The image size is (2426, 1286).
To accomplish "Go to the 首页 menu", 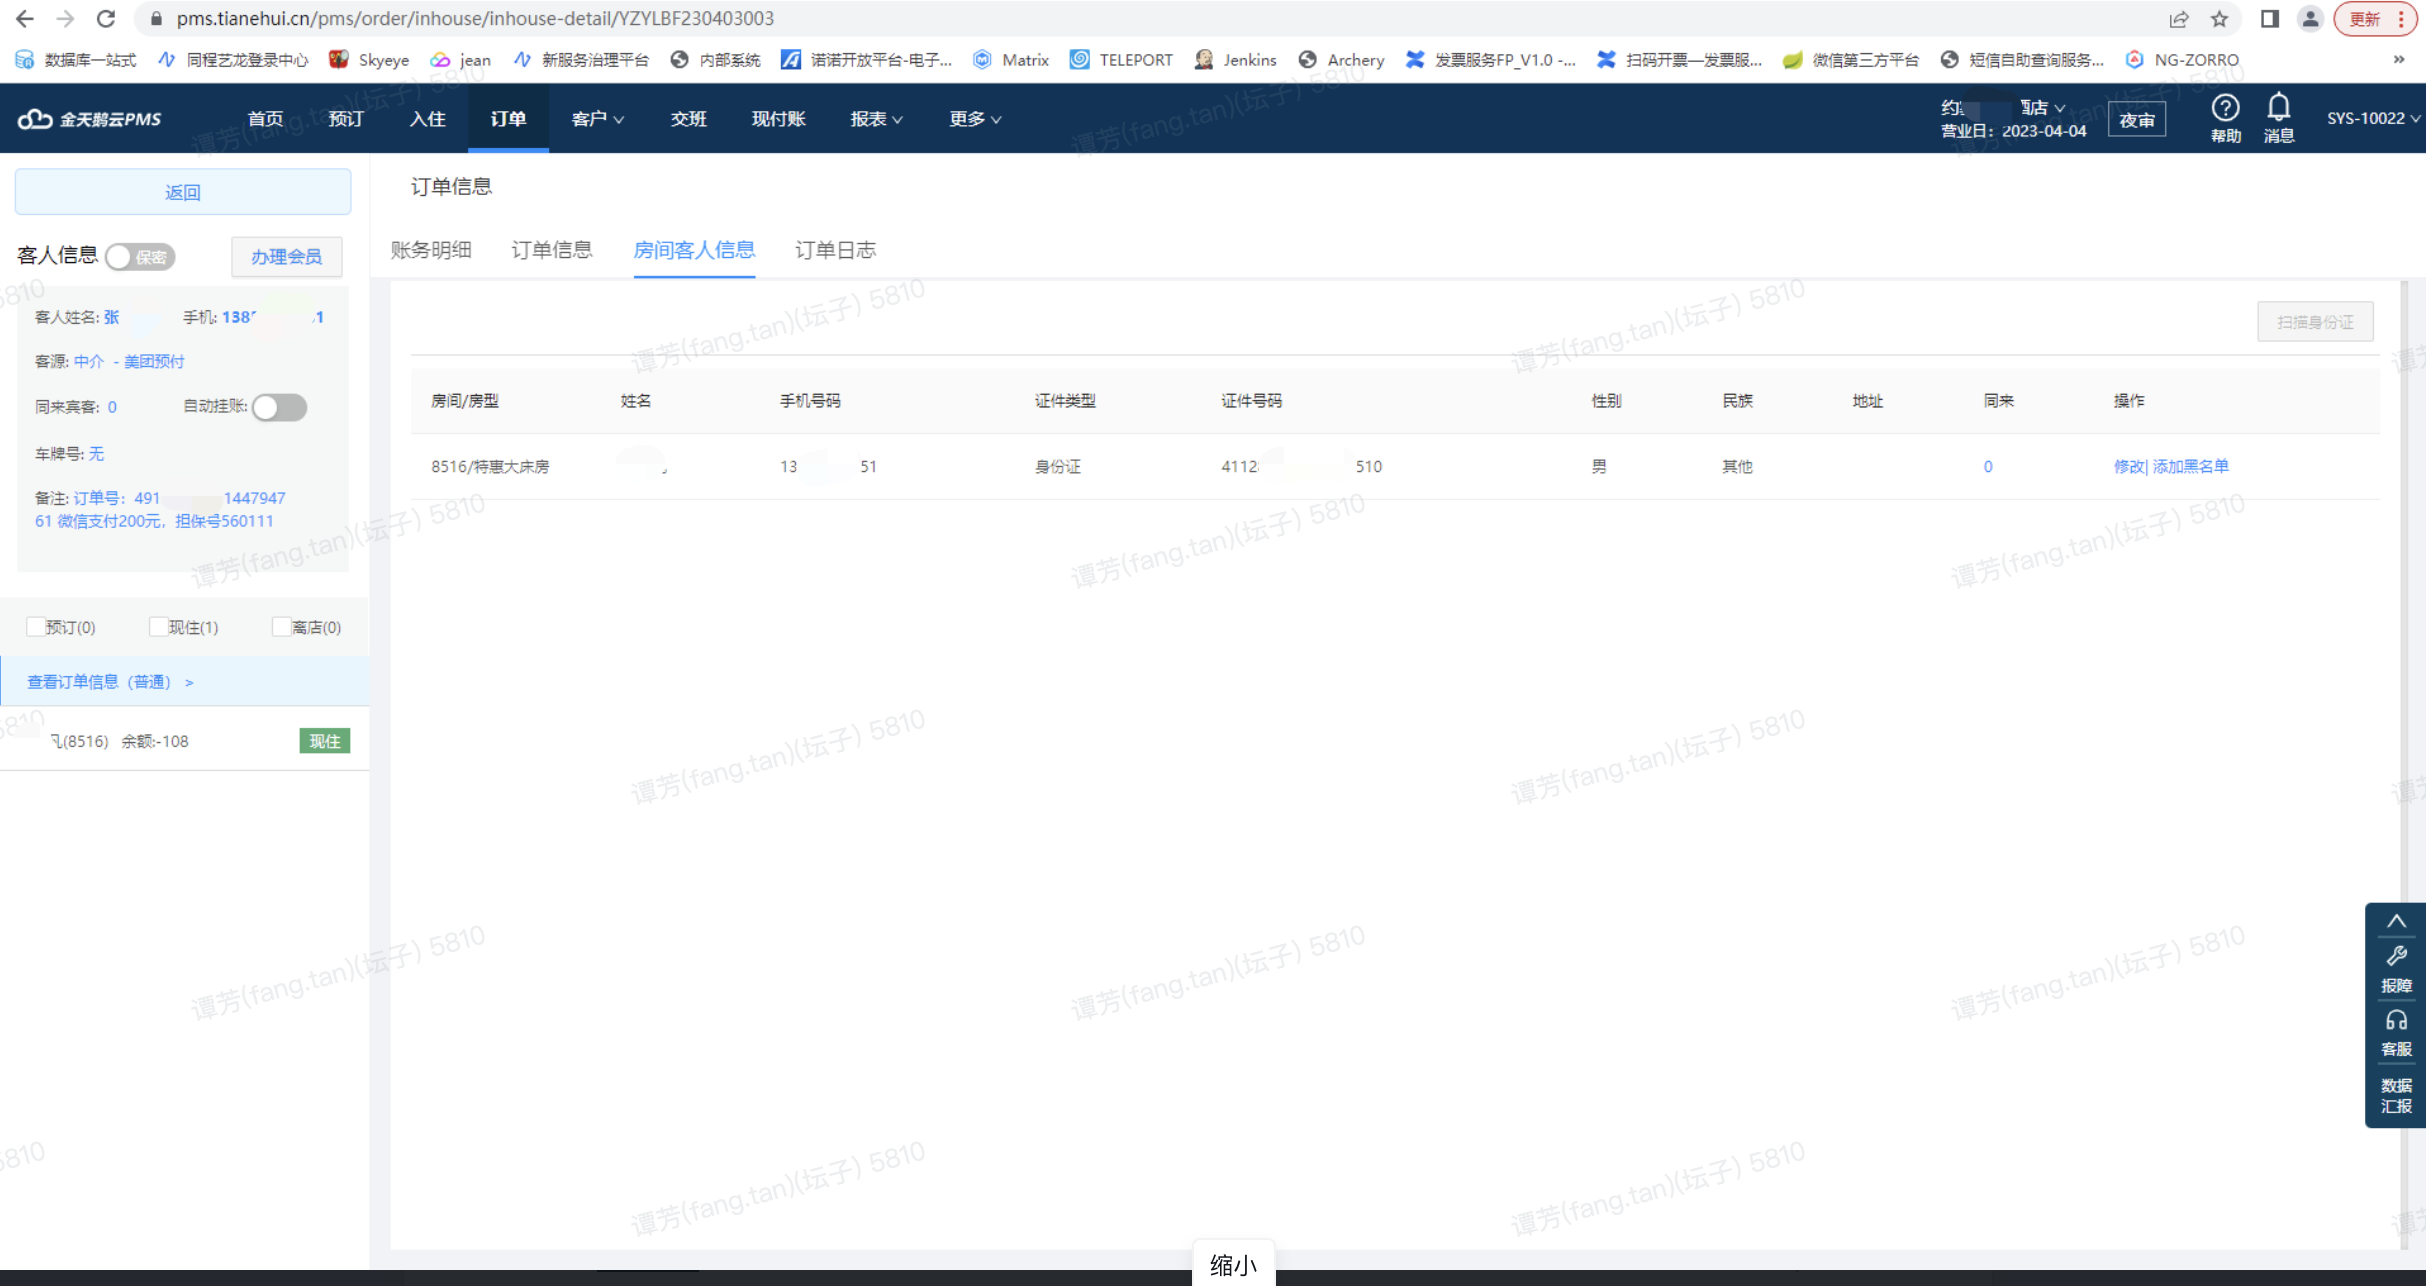I will (x=265, y=119).
